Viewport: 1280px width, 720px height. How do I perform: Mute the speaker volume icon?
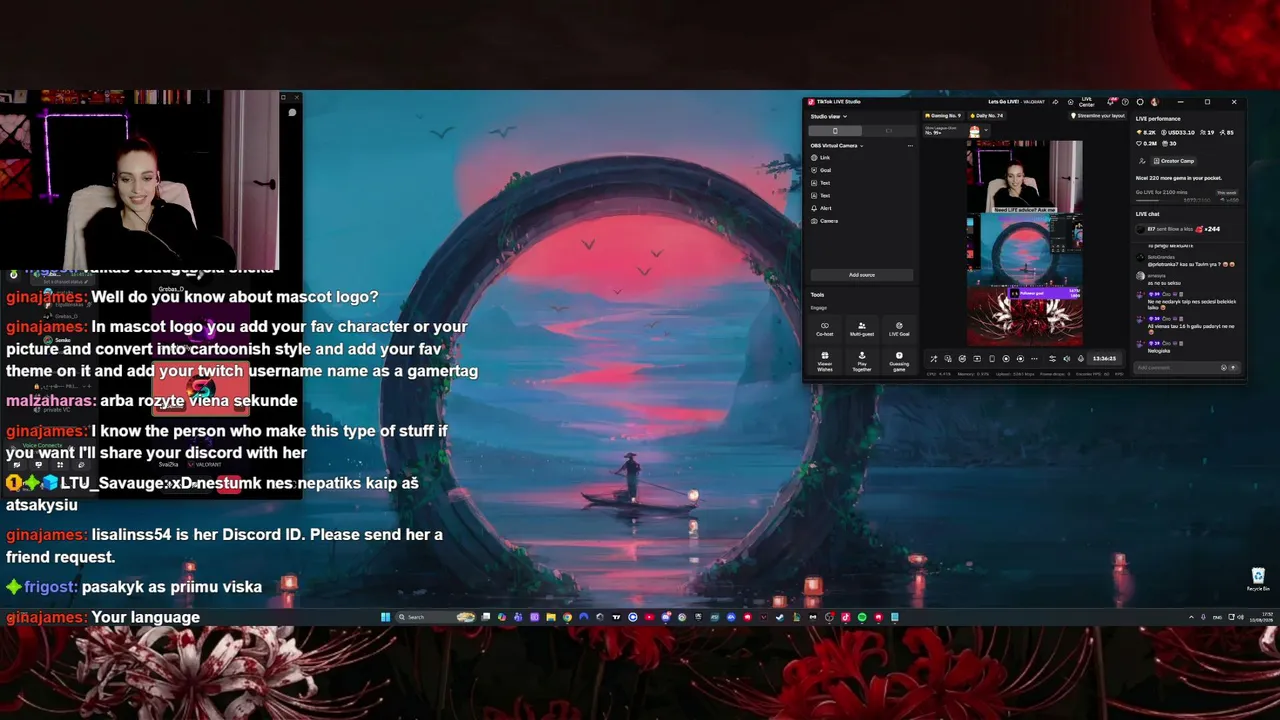tap(1066, 359)
